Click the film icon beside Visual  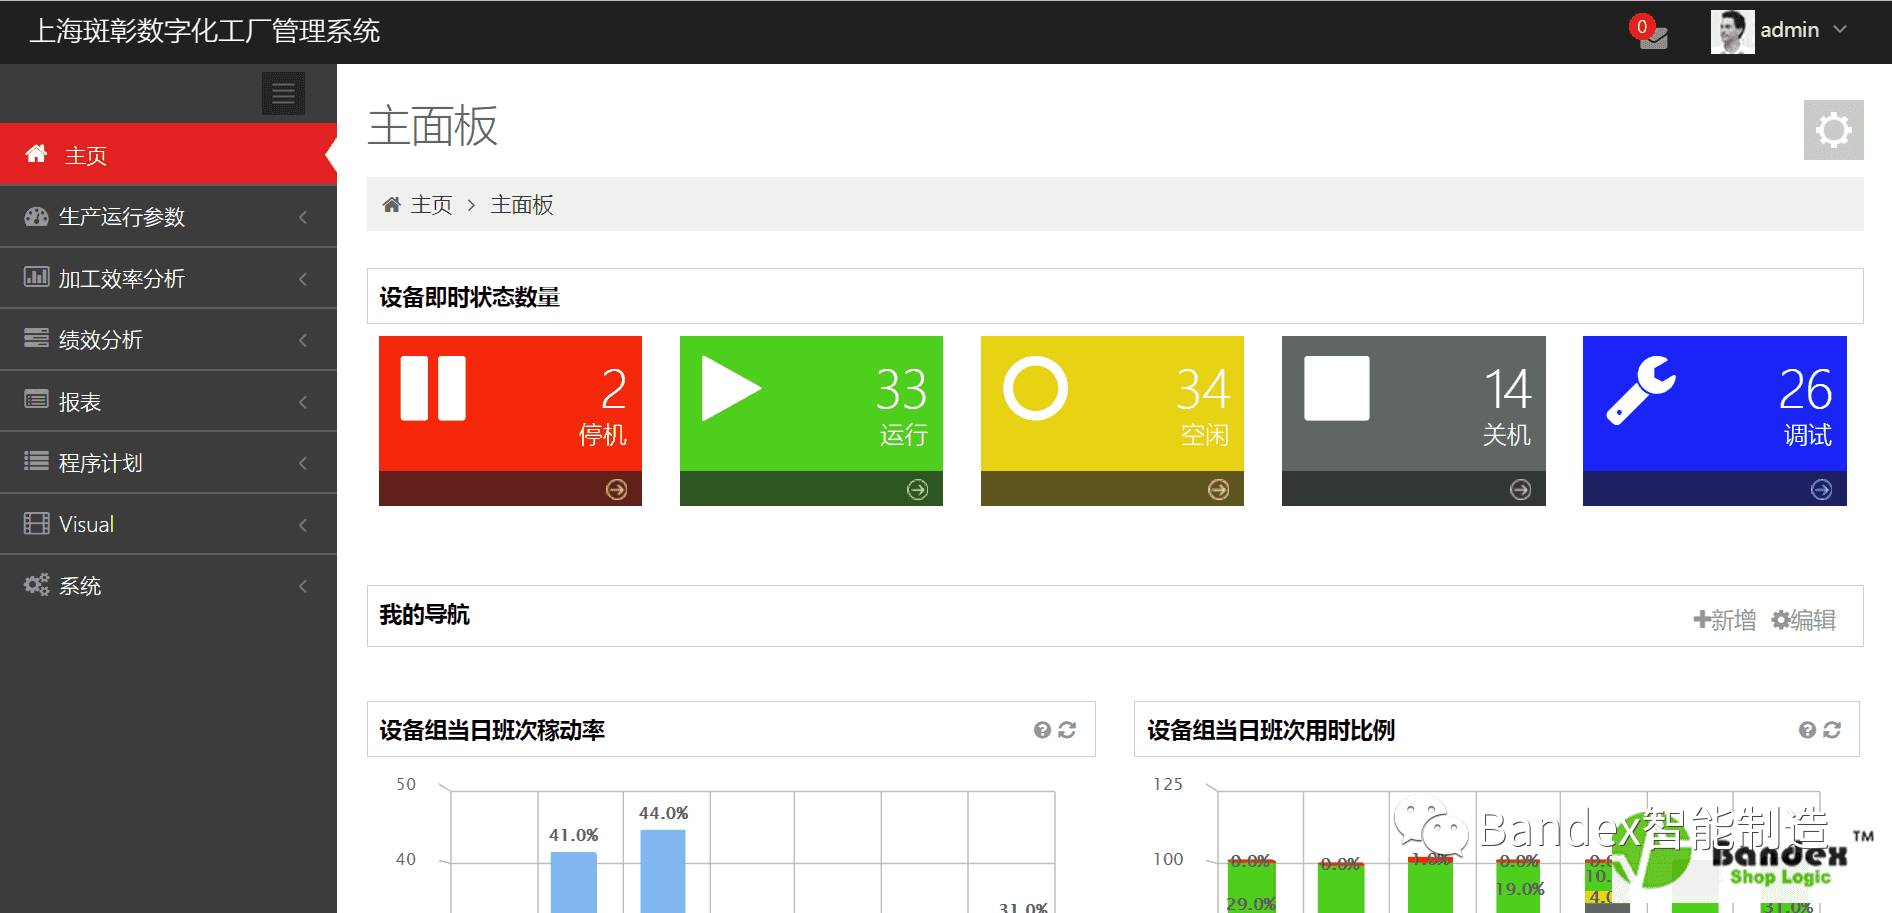click(x=37, y=523)
